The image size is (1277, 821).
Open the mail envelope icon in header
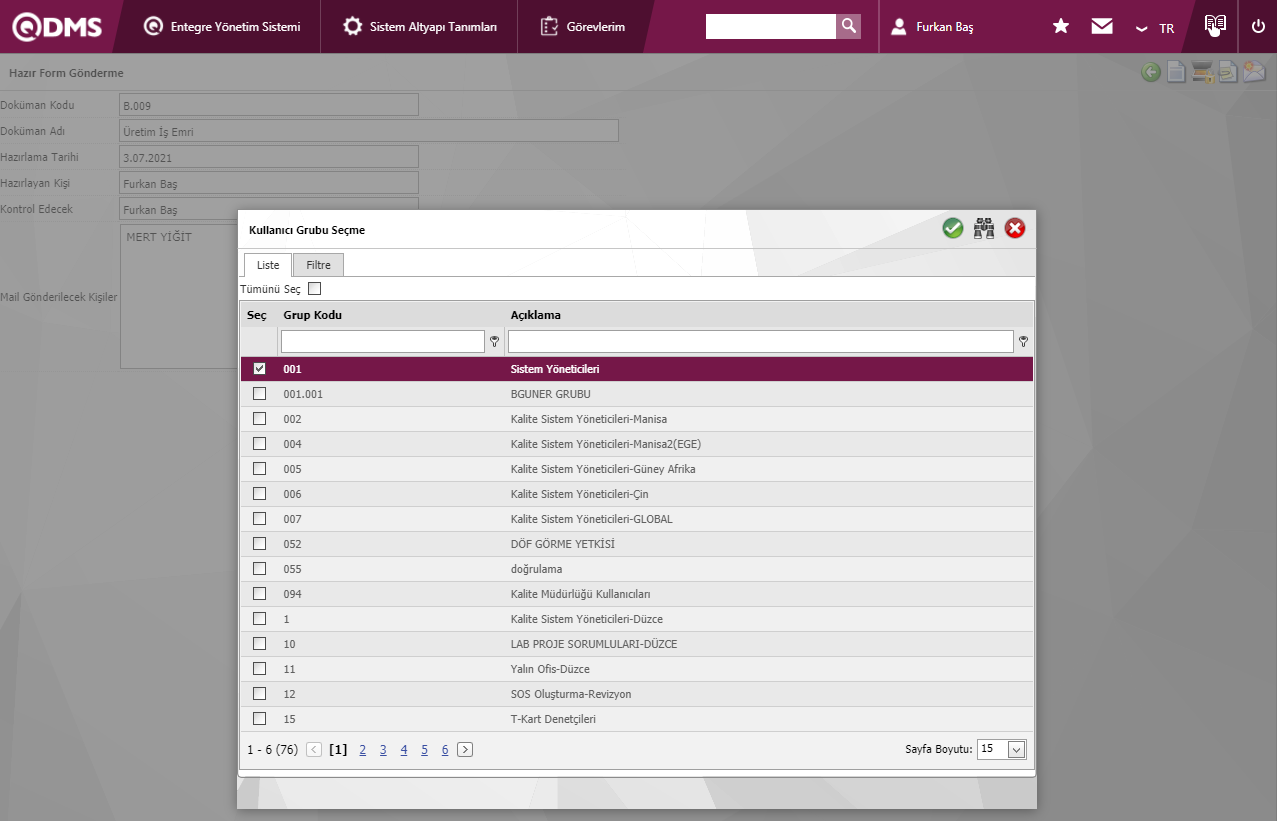pos(1102,27)
